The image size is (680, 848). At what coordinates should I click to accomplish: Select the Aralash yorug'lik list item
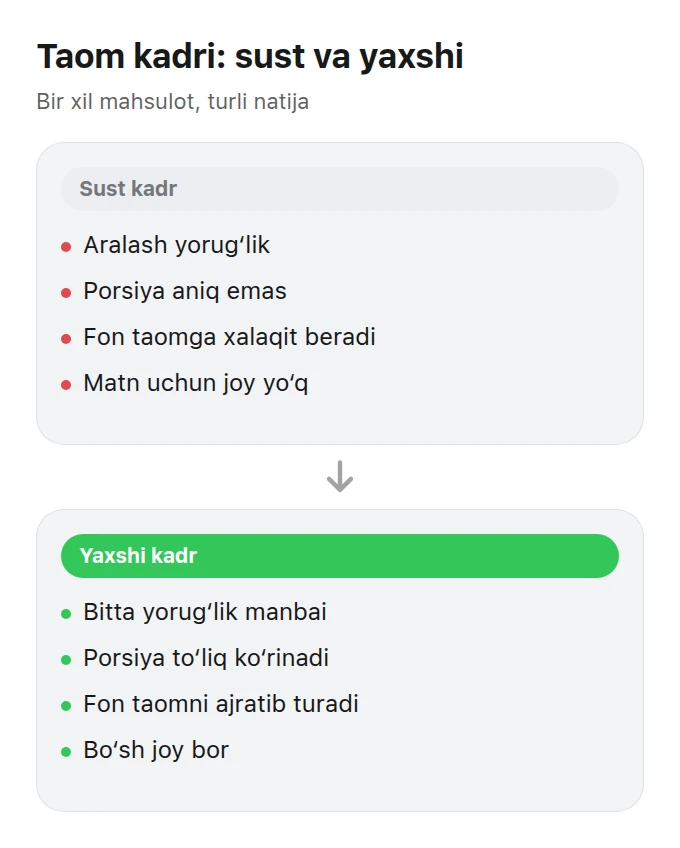pos(176,245)
